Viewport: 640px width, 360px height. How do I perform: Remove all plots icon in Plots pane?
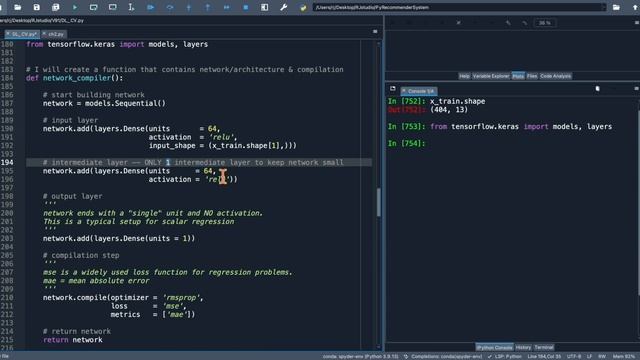point(458,23)
